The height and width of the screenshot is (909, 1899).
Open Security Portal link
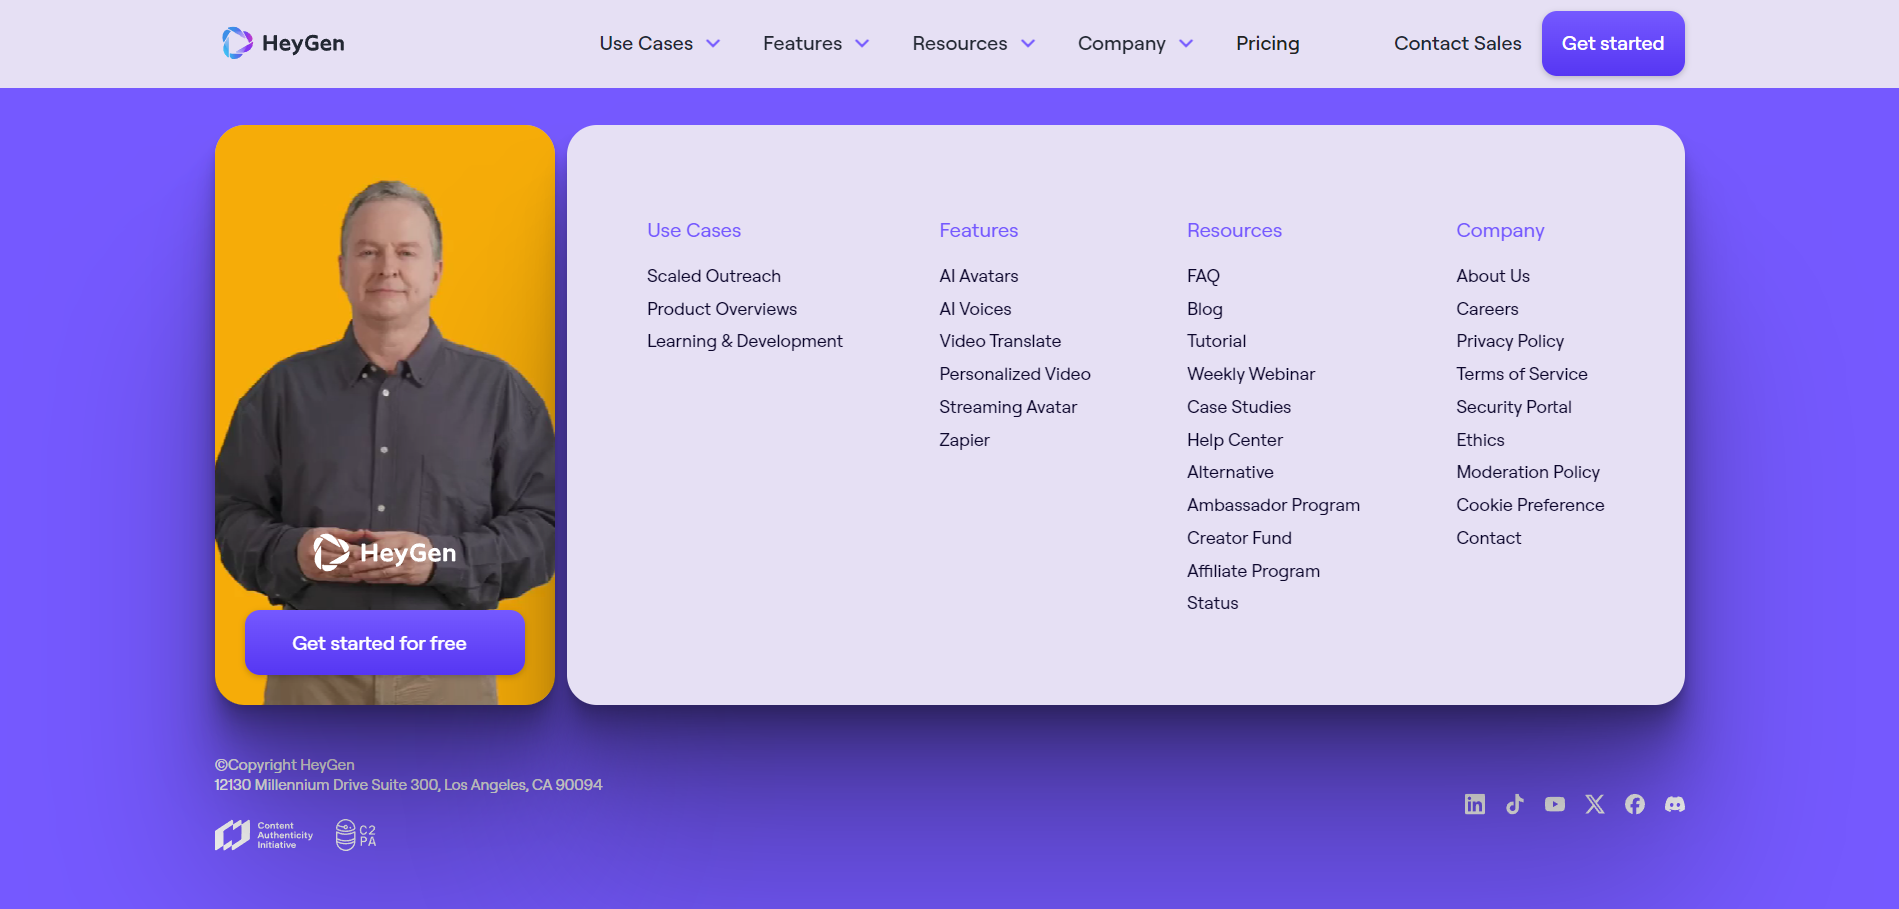click(1514, 407)
